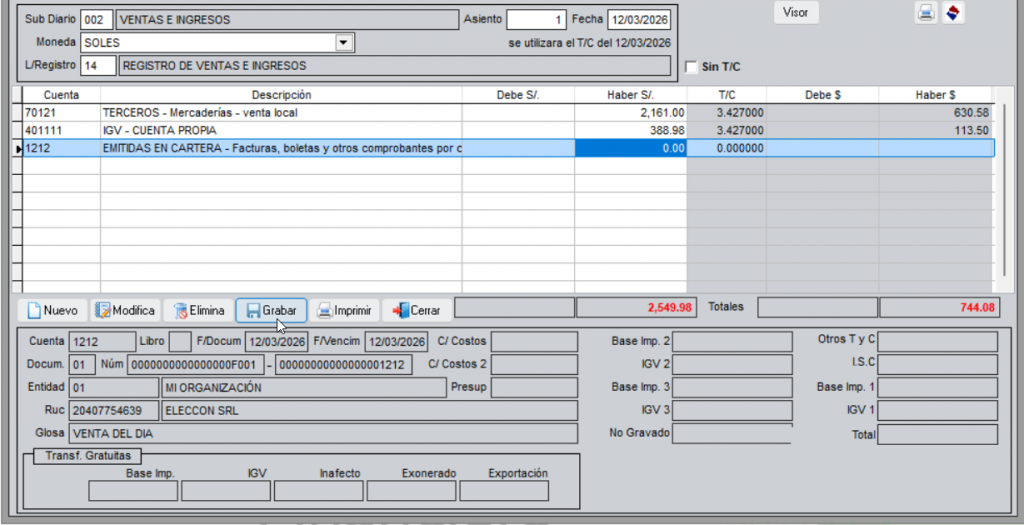
Task: Click the Exonerado field
Action: coord(411,491)
